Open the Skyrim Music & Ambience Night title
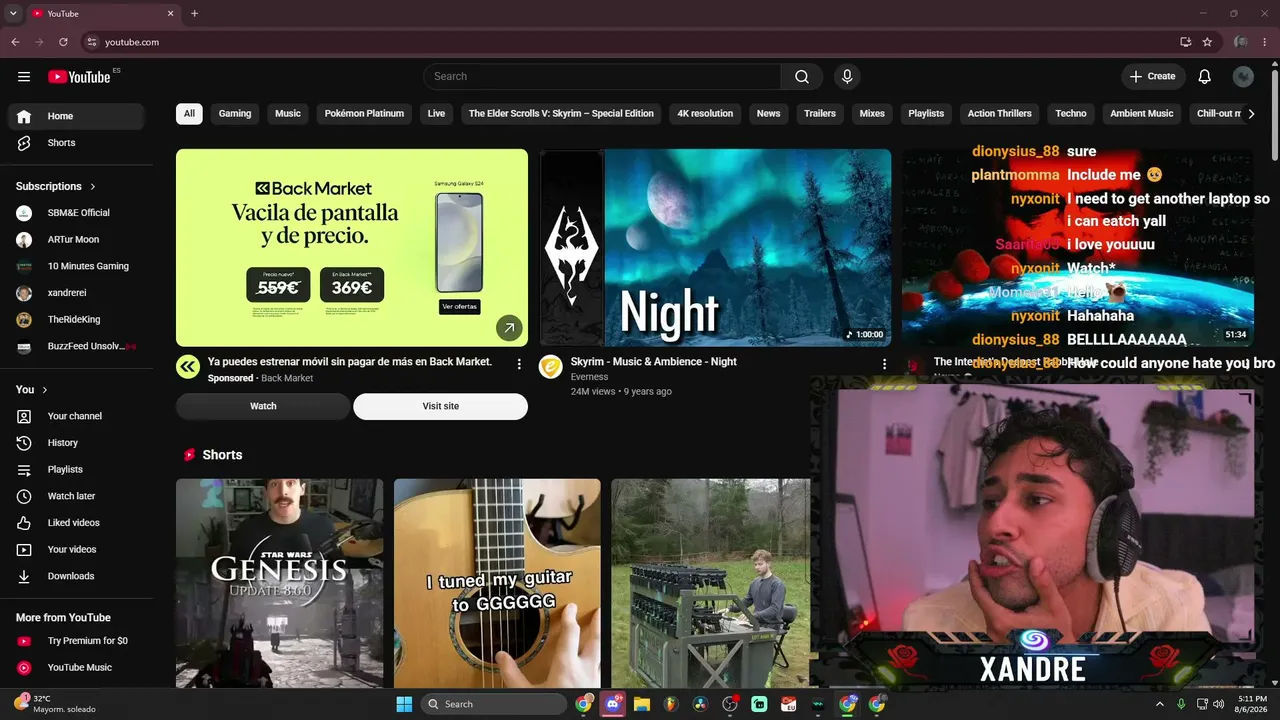Viewport: 1280px width, 720px height. [653, 362]
